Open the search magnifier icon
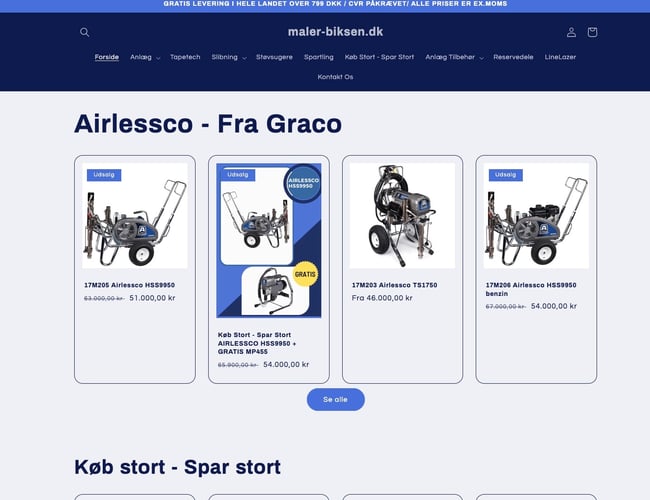Image resolution: width=650 pixels, height=500 pixels. (x=85, y=32)
